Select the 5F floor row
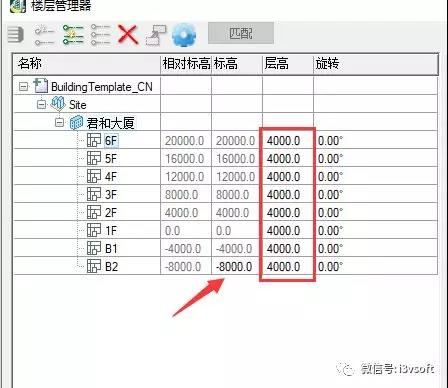The height and width of the screenshot is (388, 448). tap(225, 159)
